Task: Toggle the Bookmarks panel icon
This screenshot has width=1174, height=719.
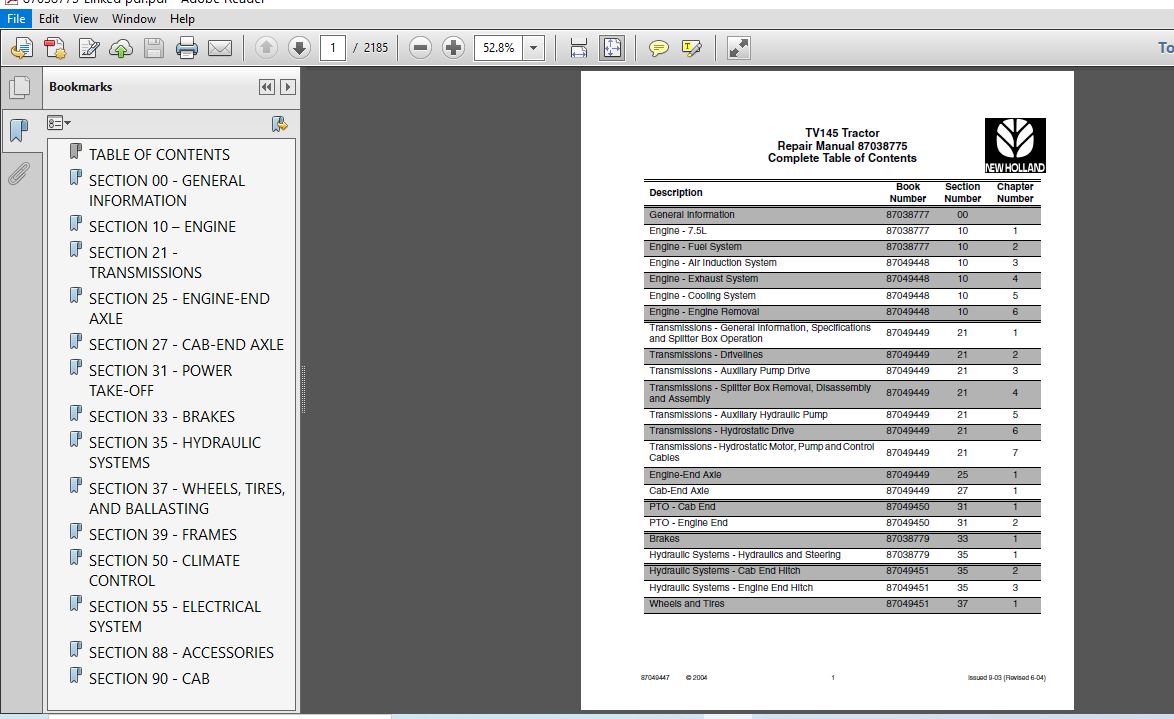Action: (19, 130)
